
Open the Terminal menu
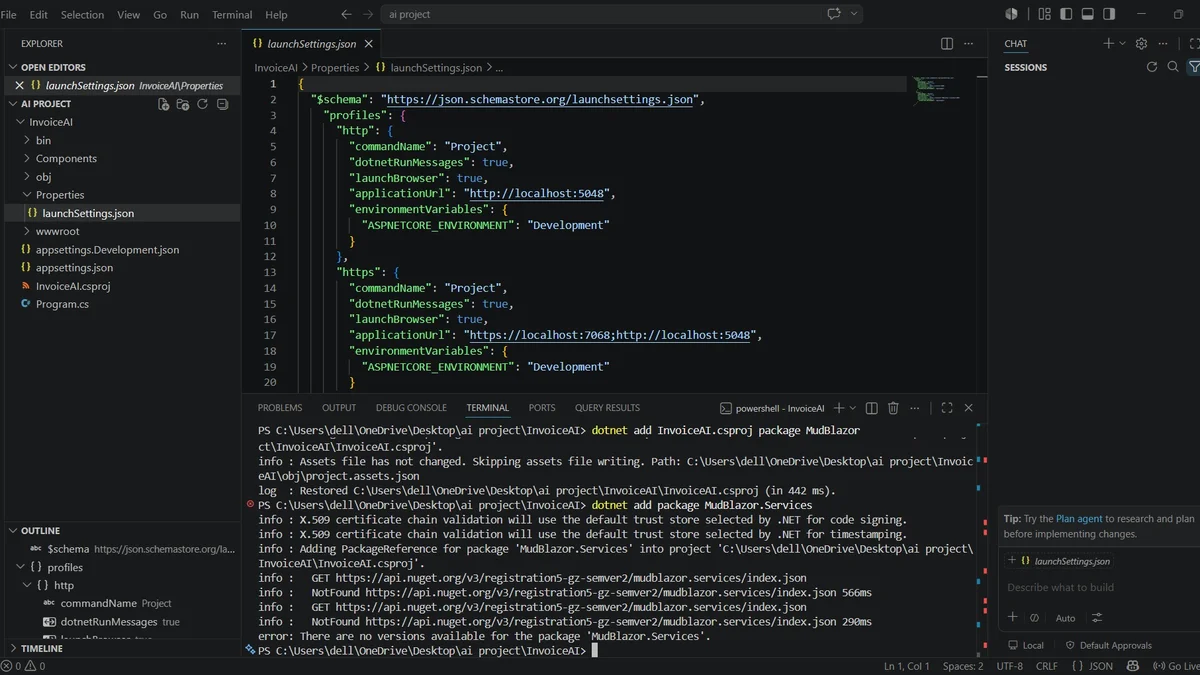coord(232,15)
